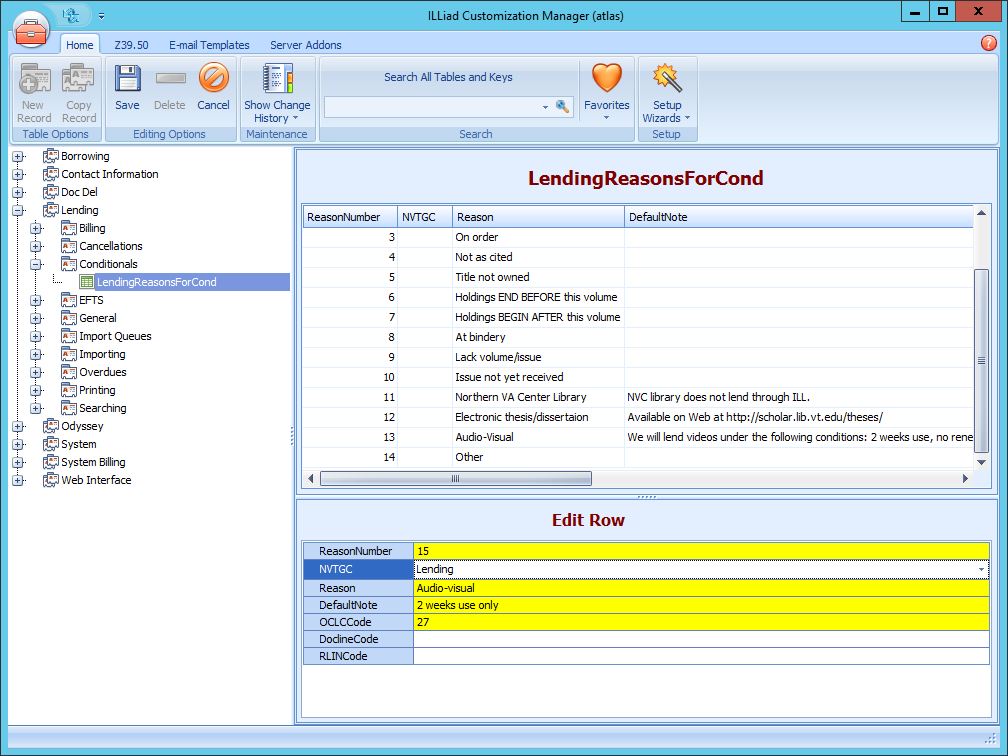1008x756 pixels.
Task: Expand the Web Interface tree node
Action: (18, 480)
